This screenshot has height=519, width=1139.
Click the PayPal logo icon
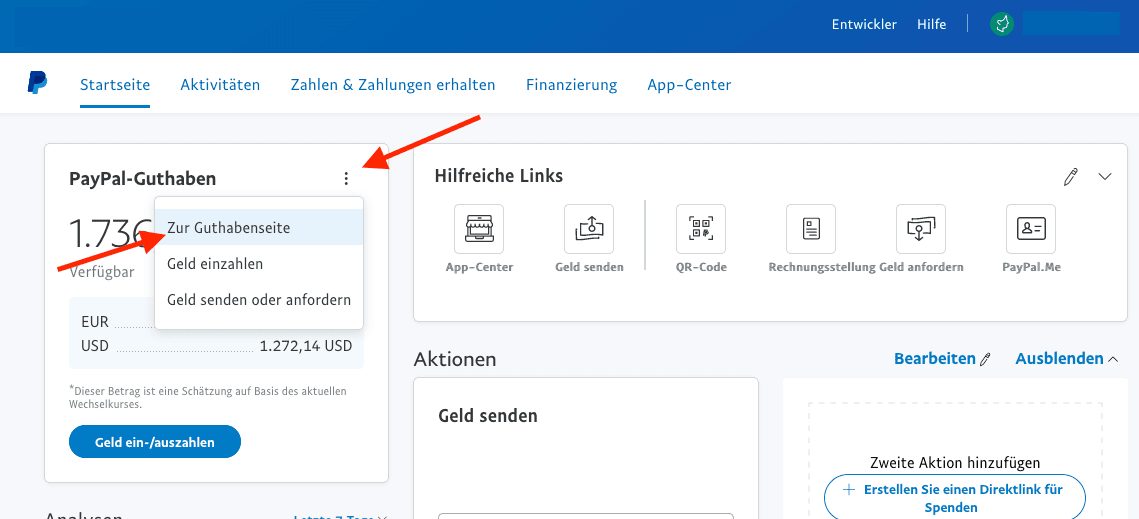pos(38,83)
